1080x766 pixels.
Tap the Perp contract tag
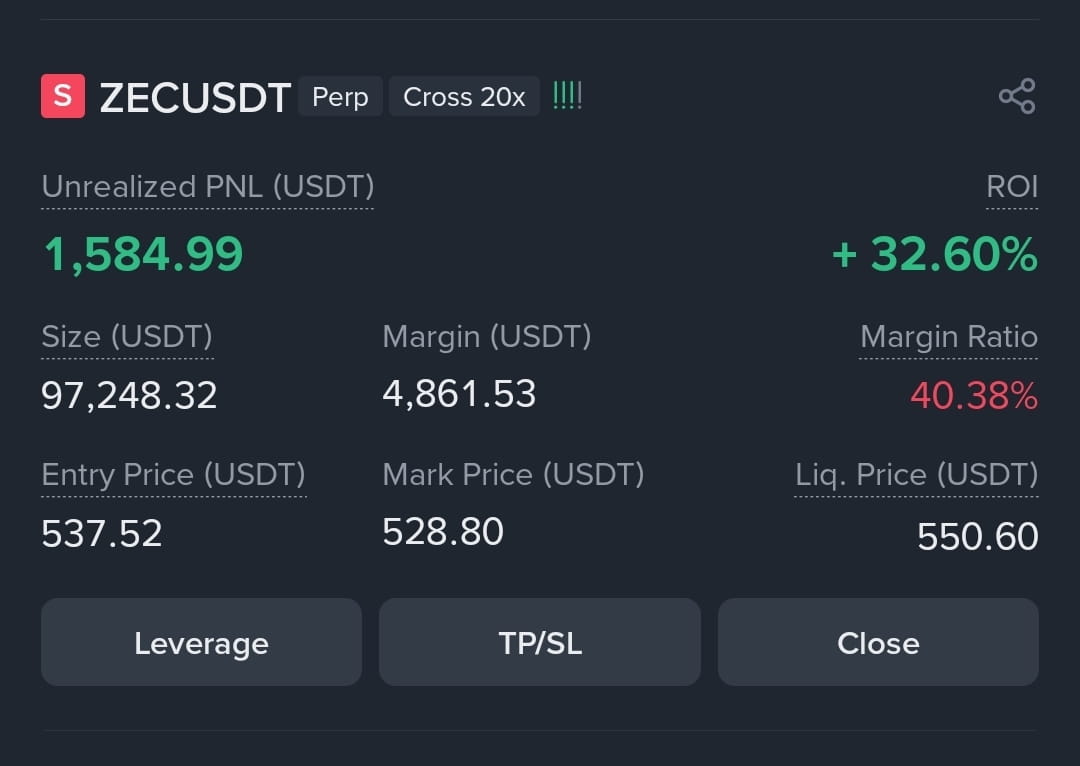click(340, 96)
